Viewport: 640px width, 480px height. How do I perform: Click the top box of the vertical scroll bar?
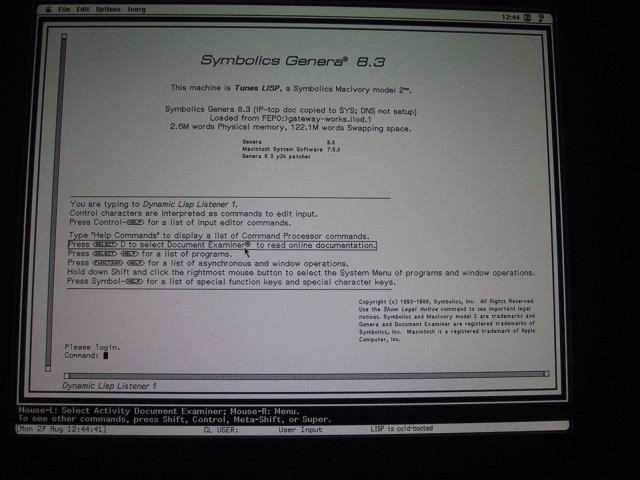pyautogui.click(x=64, y=36)
